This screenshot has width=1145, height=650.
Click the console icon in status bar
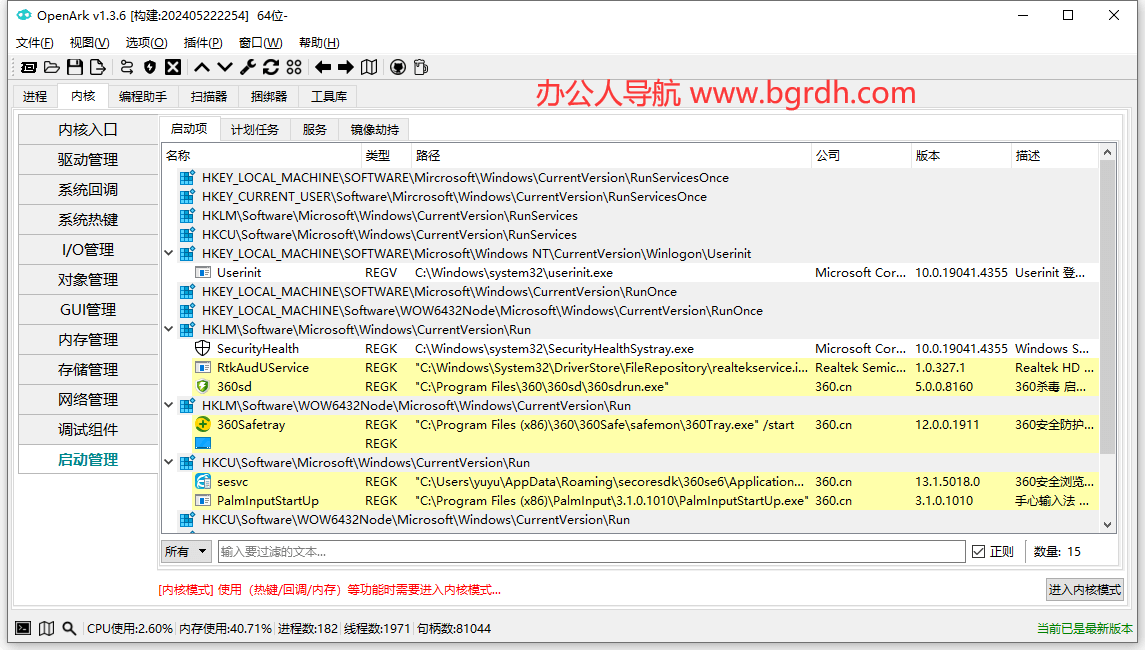[x=23, y=628]
